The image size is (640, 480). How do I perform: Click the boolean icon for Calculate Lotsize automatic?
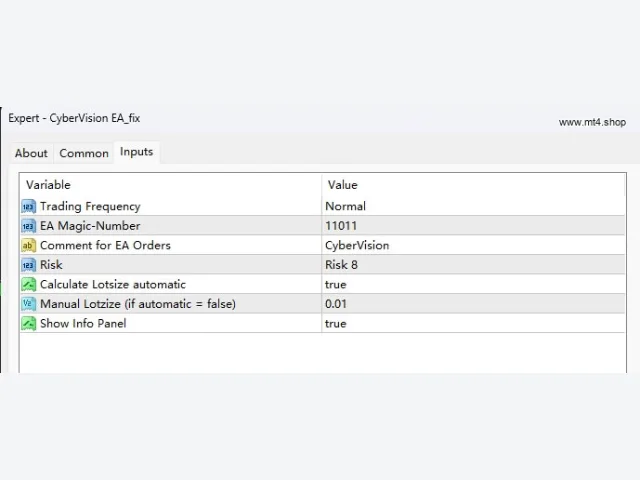pyautogui.click(x=29, y=284)
